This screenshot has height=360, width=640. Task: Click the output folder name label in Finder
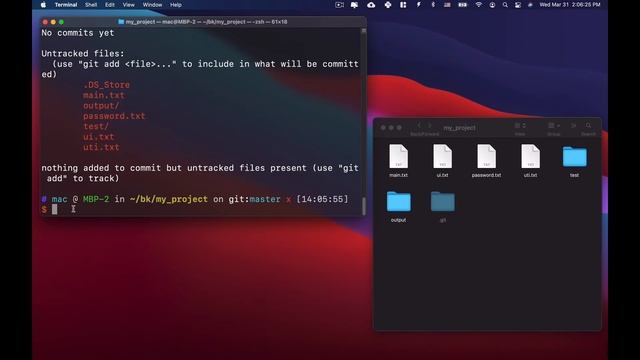point(398,220)
